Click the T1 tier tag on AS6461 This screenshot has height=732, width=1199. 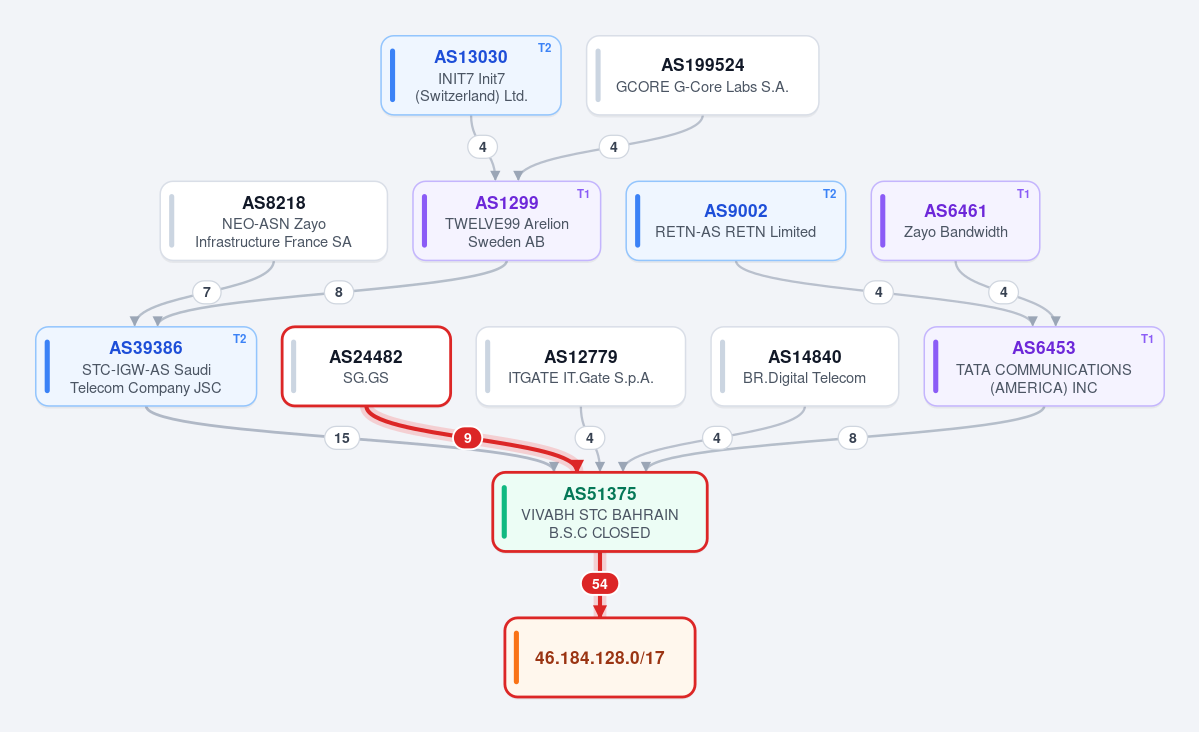(1023, 194)
